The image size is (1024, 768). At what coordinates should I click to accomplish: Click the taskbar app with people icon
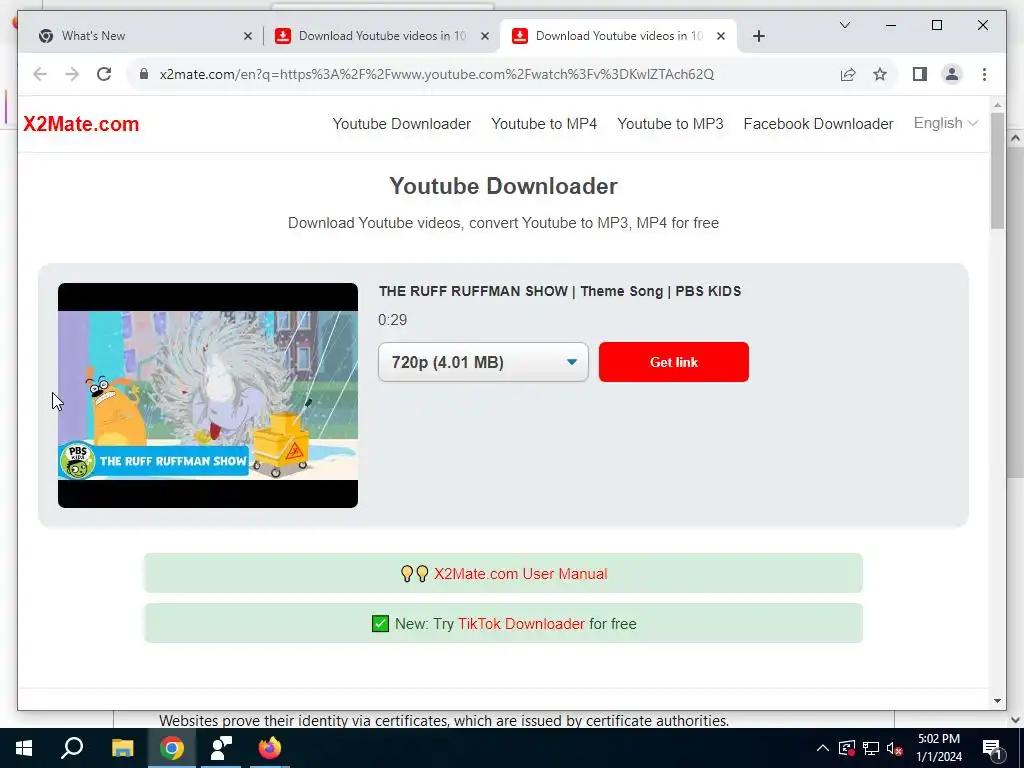click(x=221, y=748)
